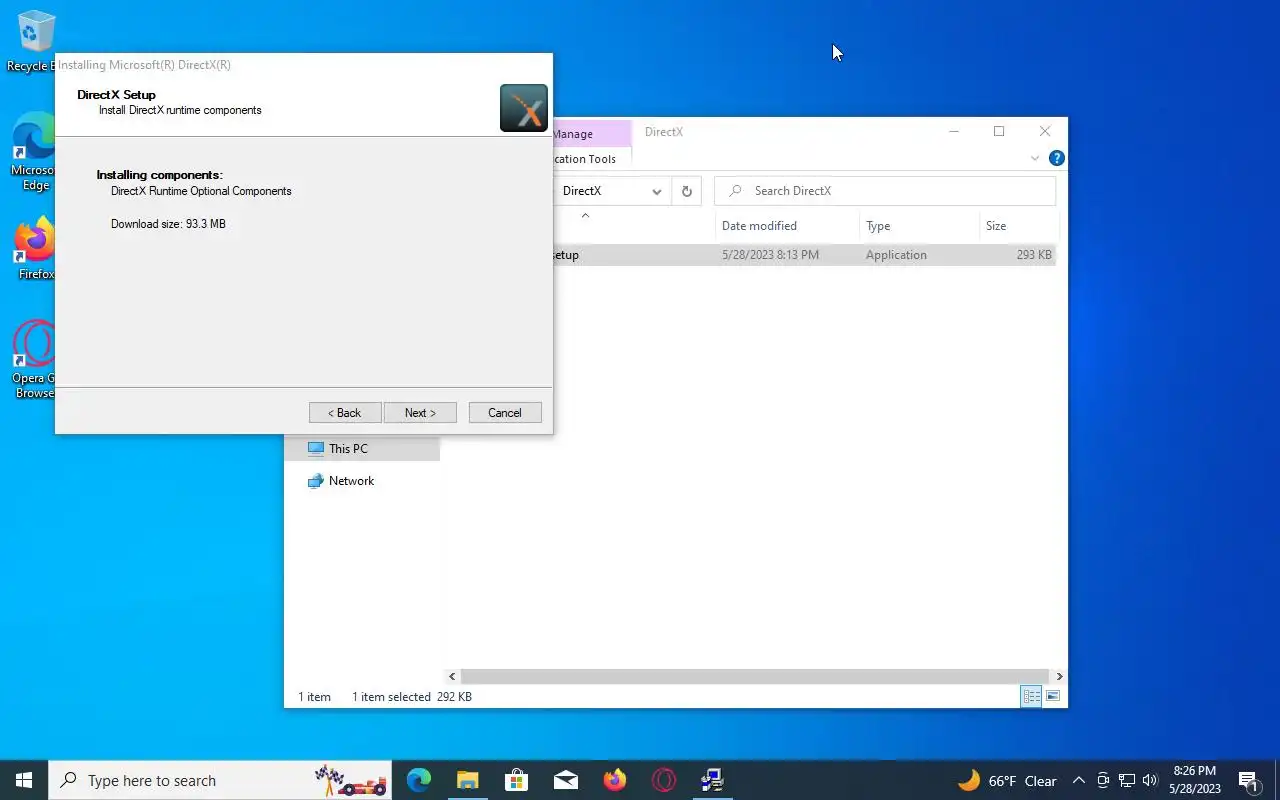Screen dimensions: 1280x800
Task: Open weather widget showing 66°F Clear
Action: 1007,781
